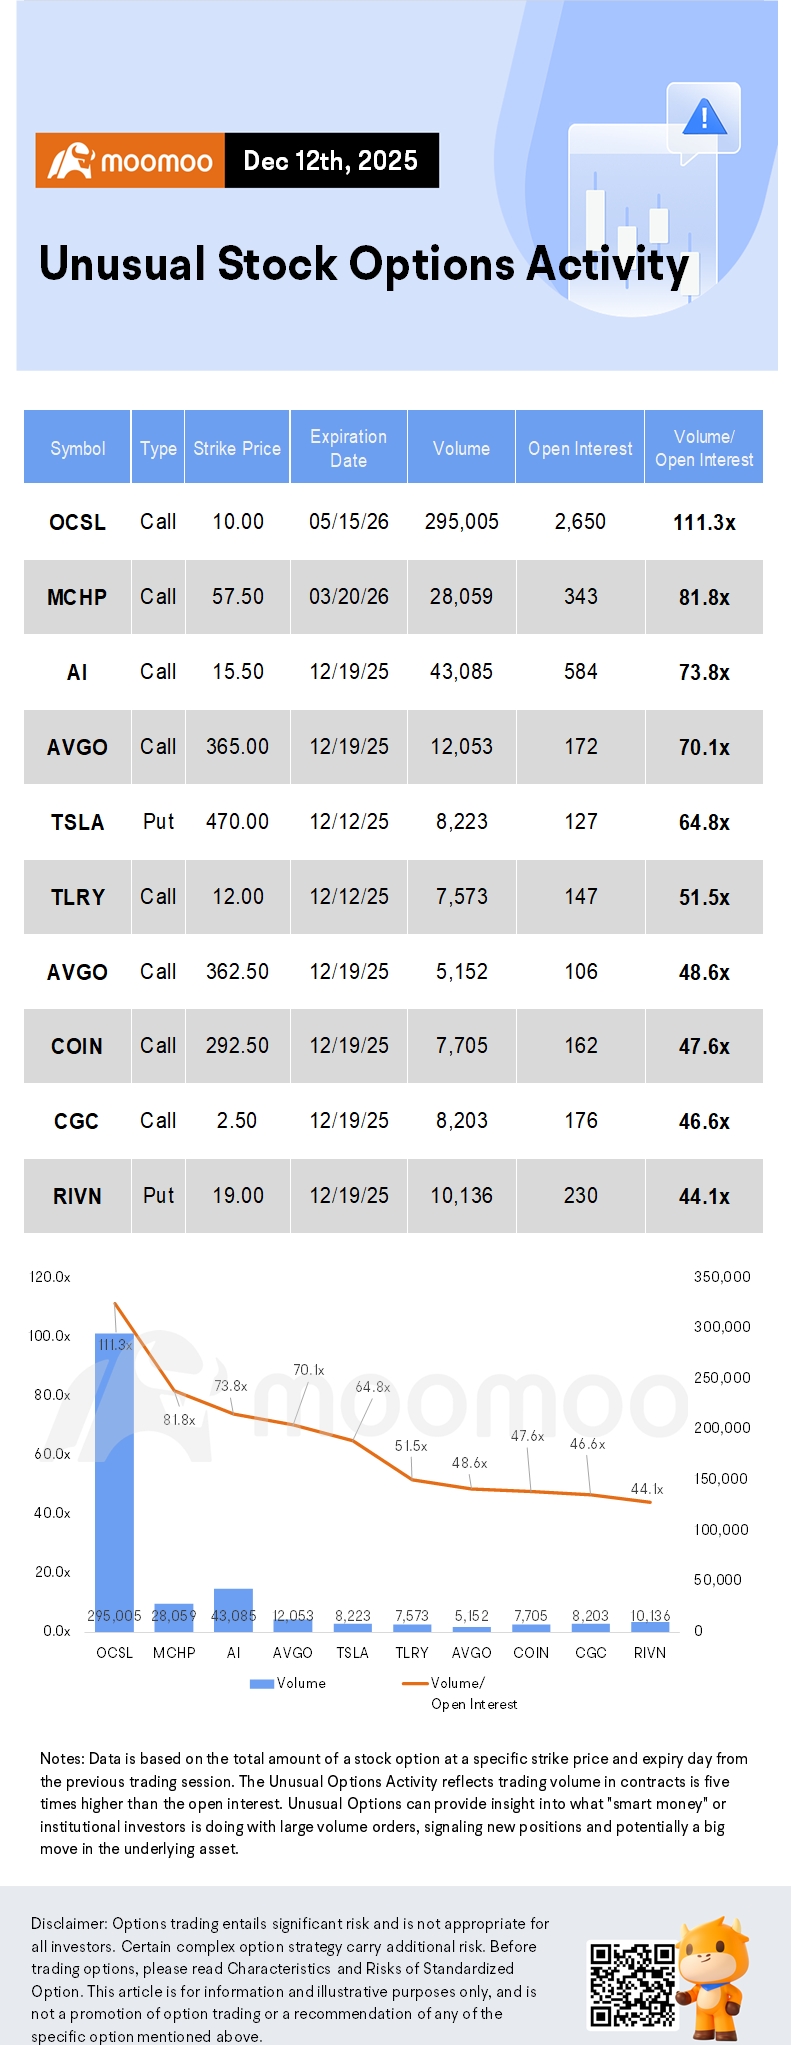Viewport: 792px width, 2045px height.
Task: Click the tall OCSL volume bar
Action: point(114,1482)
